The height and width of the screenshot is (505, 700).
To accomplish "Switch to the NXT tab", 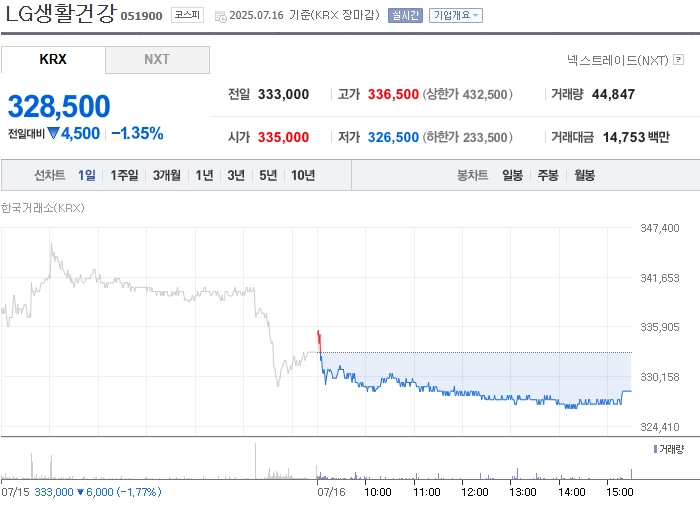I will click(157, 59).
